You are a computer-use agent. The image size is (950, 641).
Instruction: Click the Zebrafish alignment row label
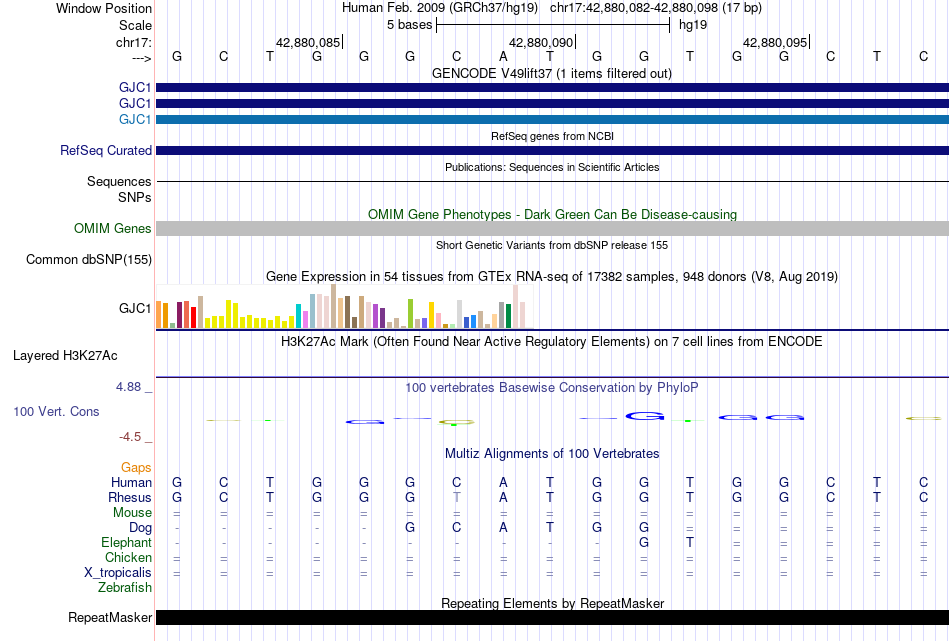pyautogui.click(x=125, y=587)
